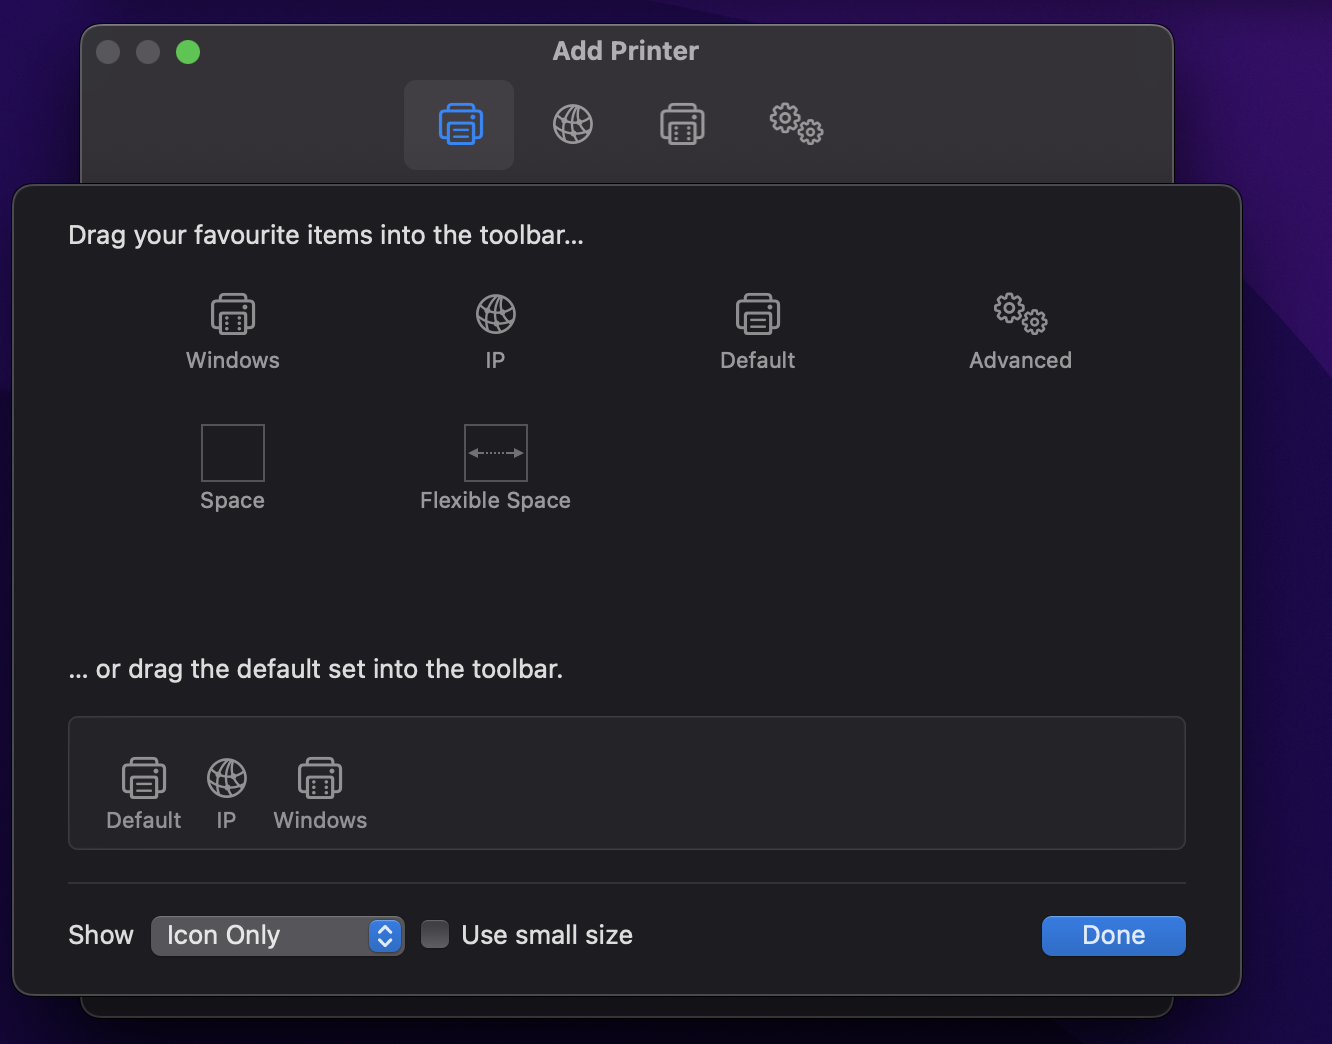Click the green zoom traffic light button

(x=188, y=51)
